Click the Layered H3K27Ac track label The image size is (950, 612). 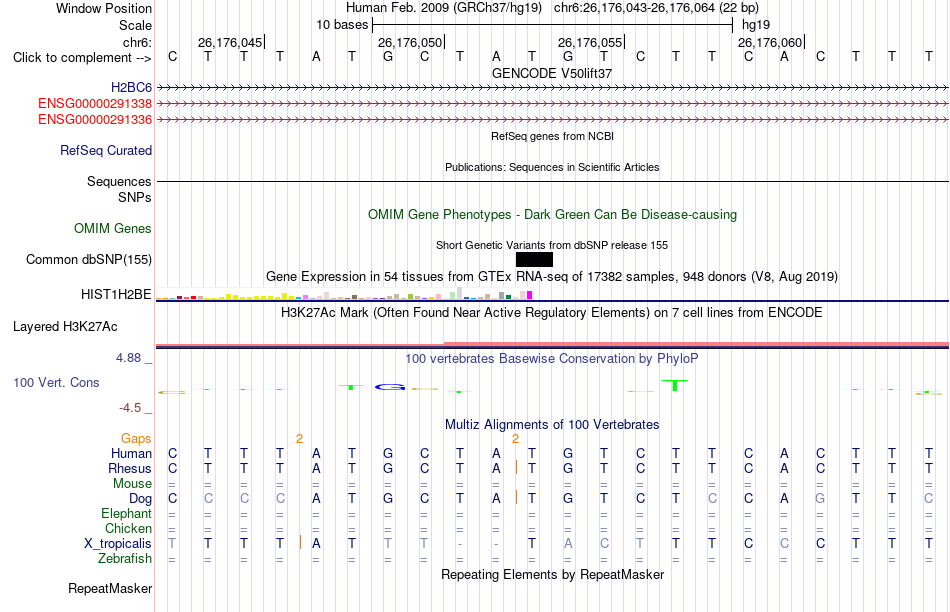coord(65,327)
